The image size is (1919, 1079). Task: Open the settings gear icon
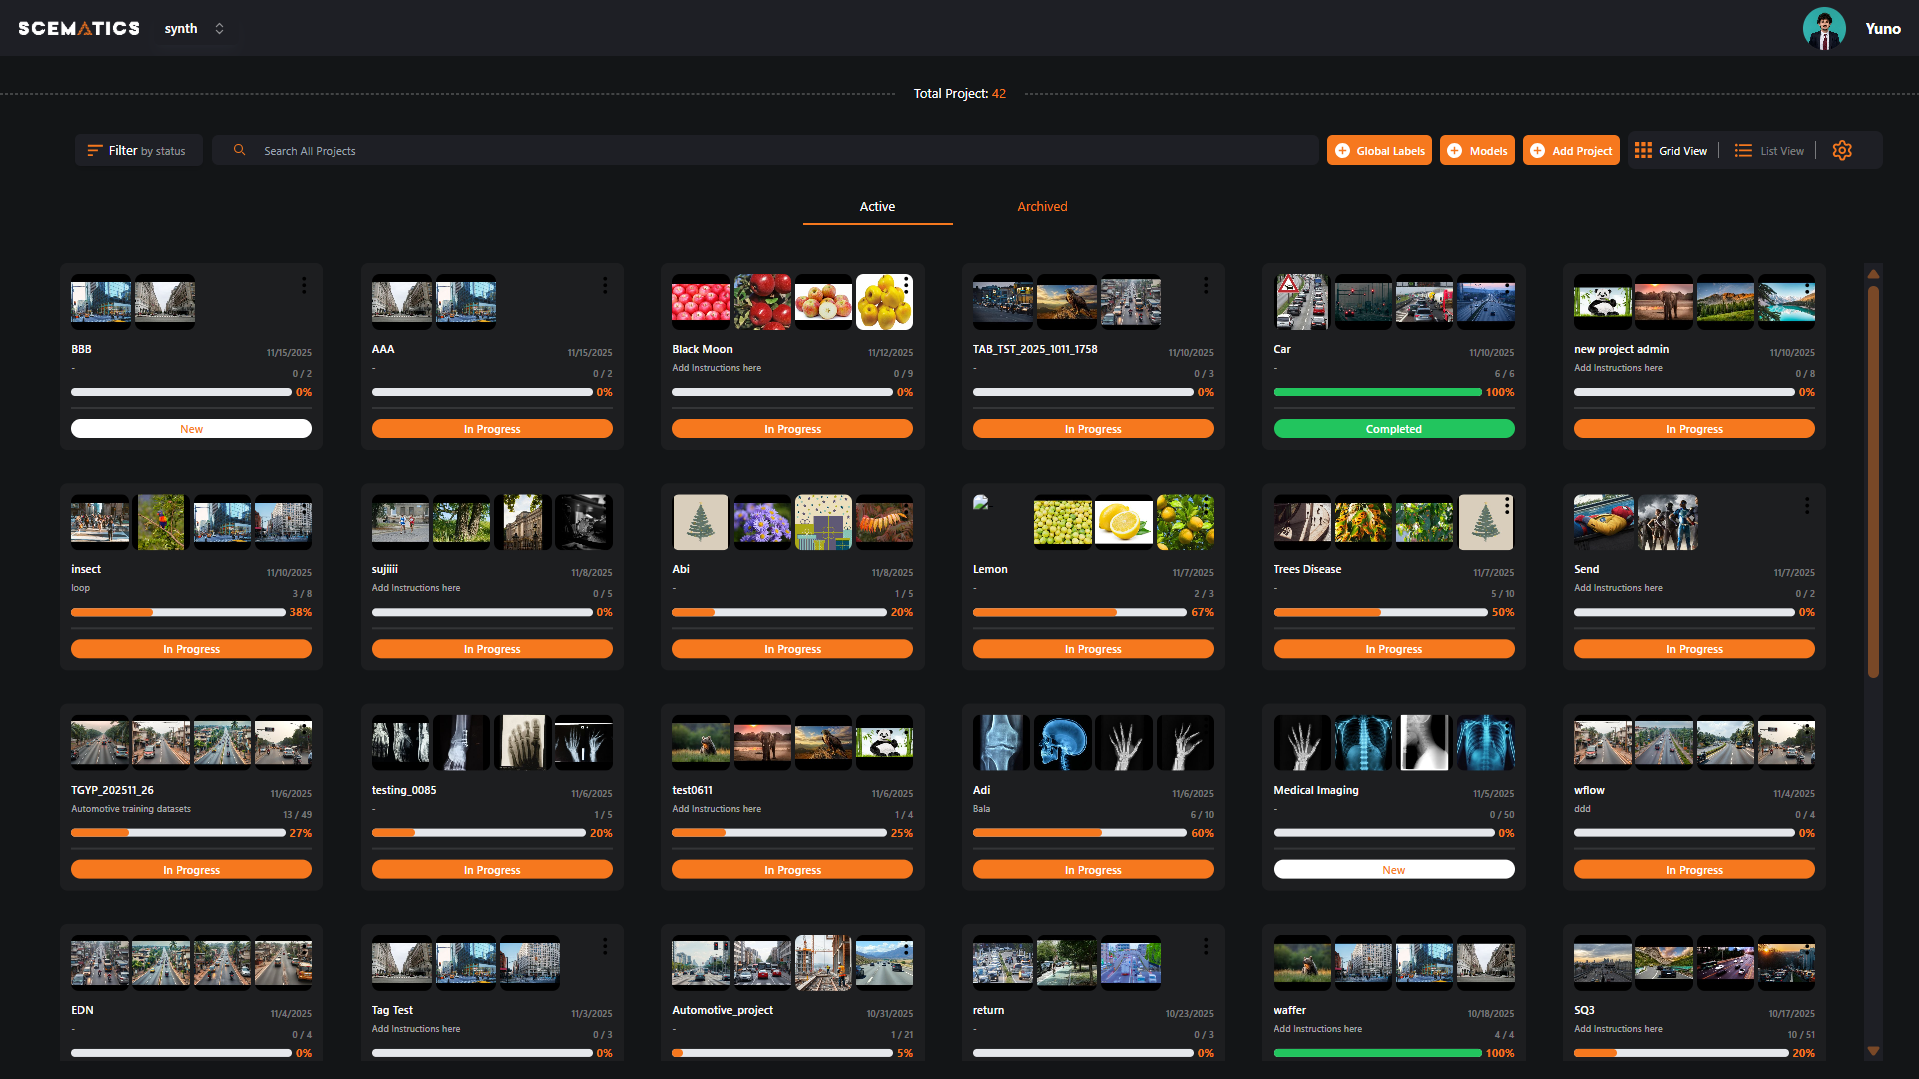(1842, 150)
